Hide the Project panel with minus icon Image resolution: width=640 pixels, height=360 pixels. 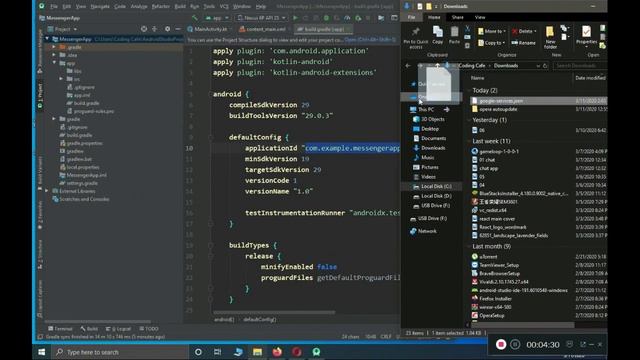[x=178, y=29]
